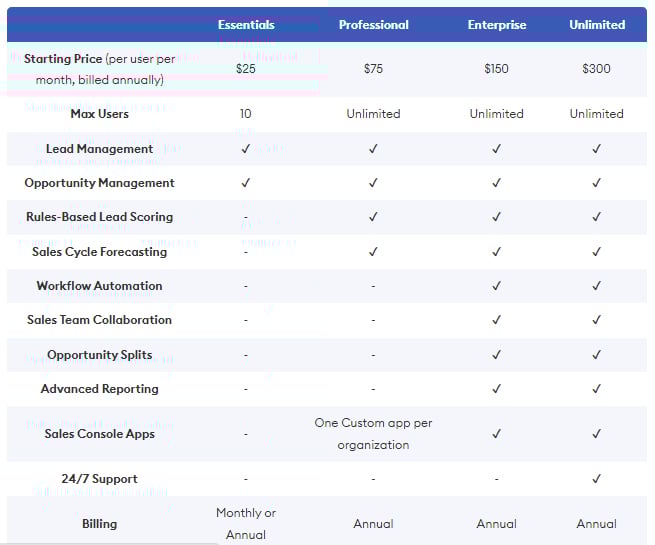655x545 pixels.
Task: Click the $25 Essentials starting price
Action: click(x=246, y=69)
